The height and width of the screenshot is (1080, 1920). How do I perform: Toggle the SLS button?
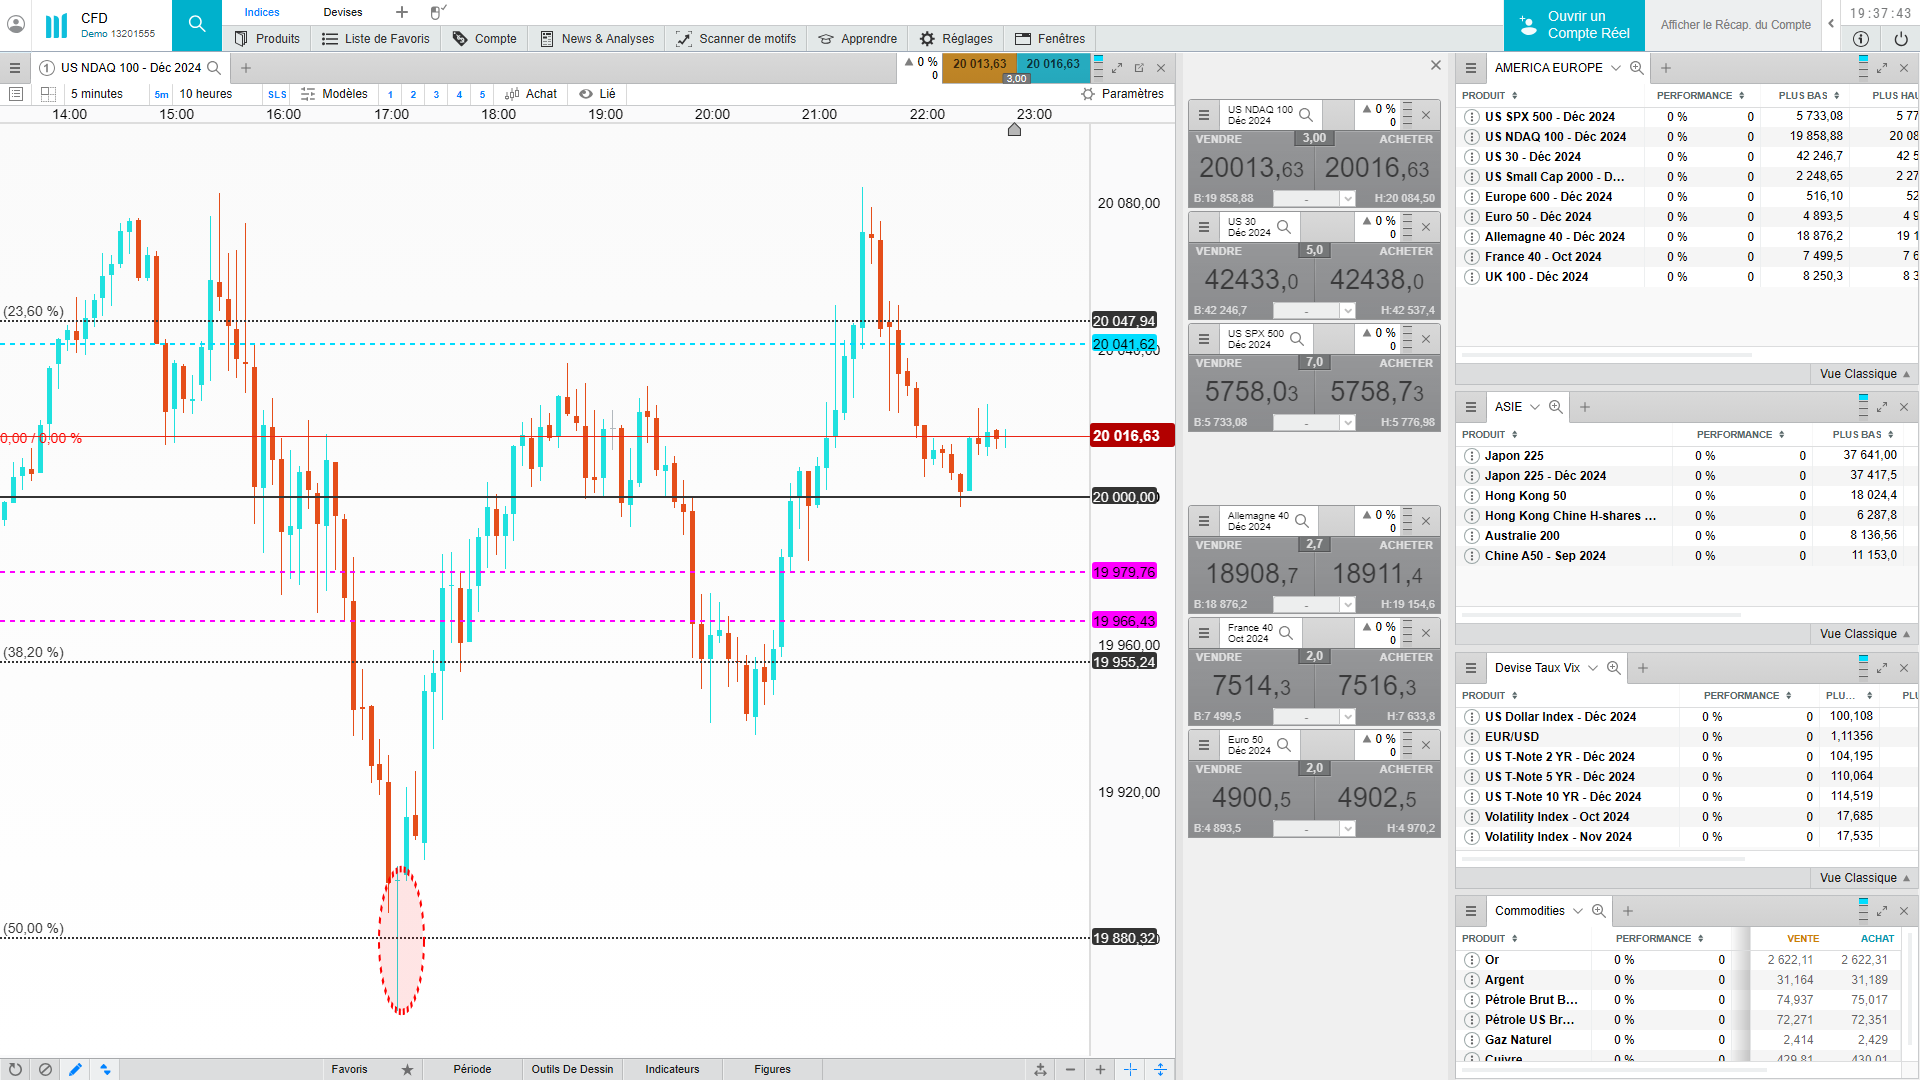point(277,95)
